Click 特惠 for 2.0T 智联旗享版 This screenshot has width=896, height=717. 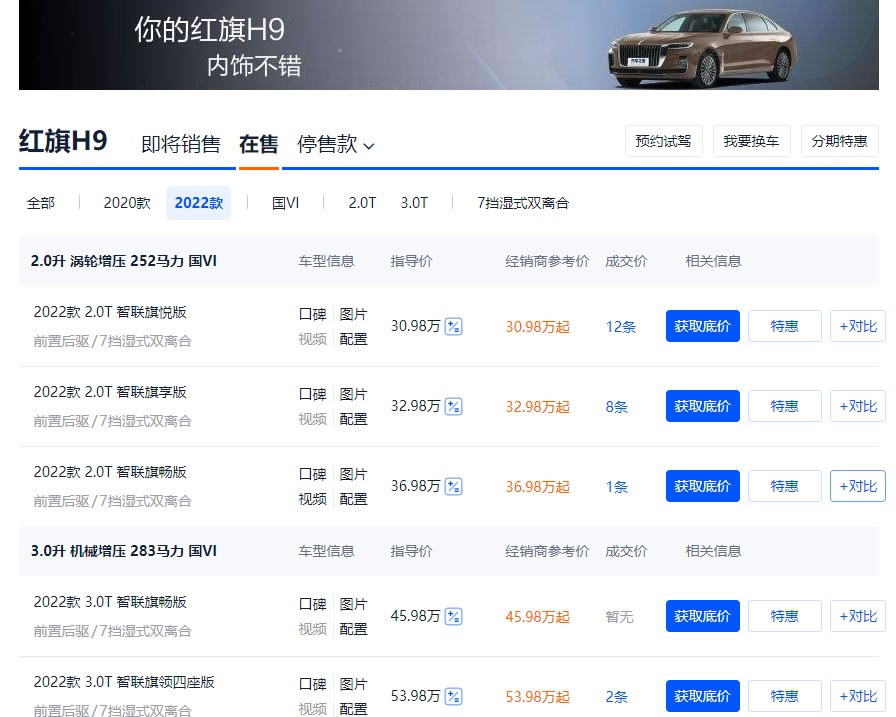point(785,406)
